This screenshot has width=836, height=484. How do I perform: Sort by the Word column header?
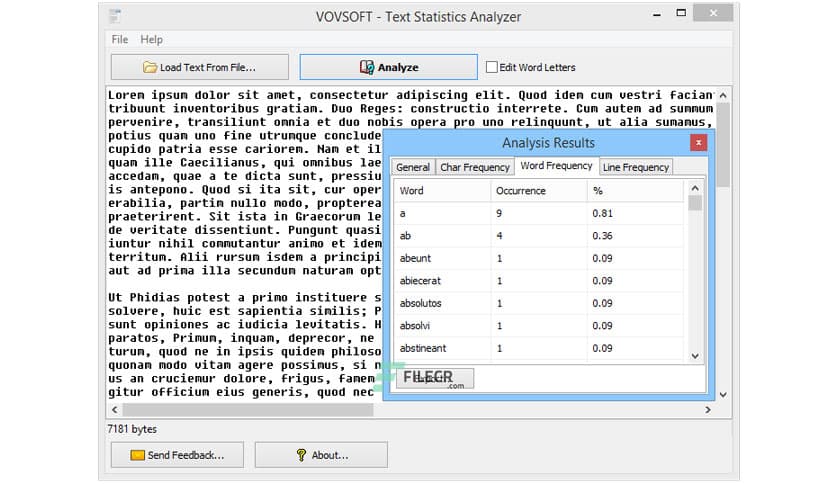442,191
